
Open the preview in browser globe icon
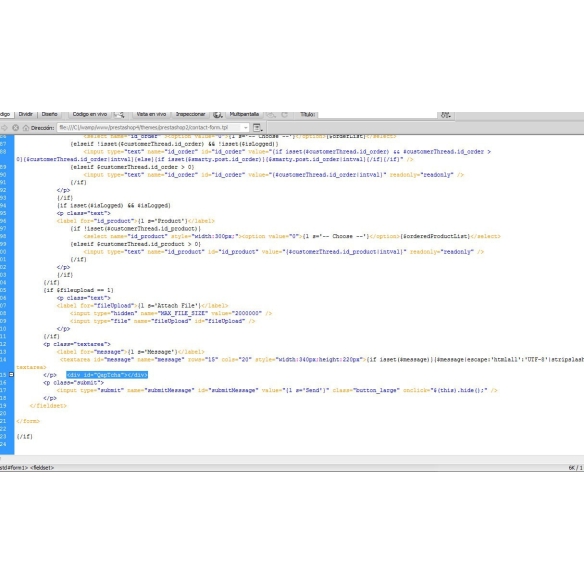coord(218,115)
